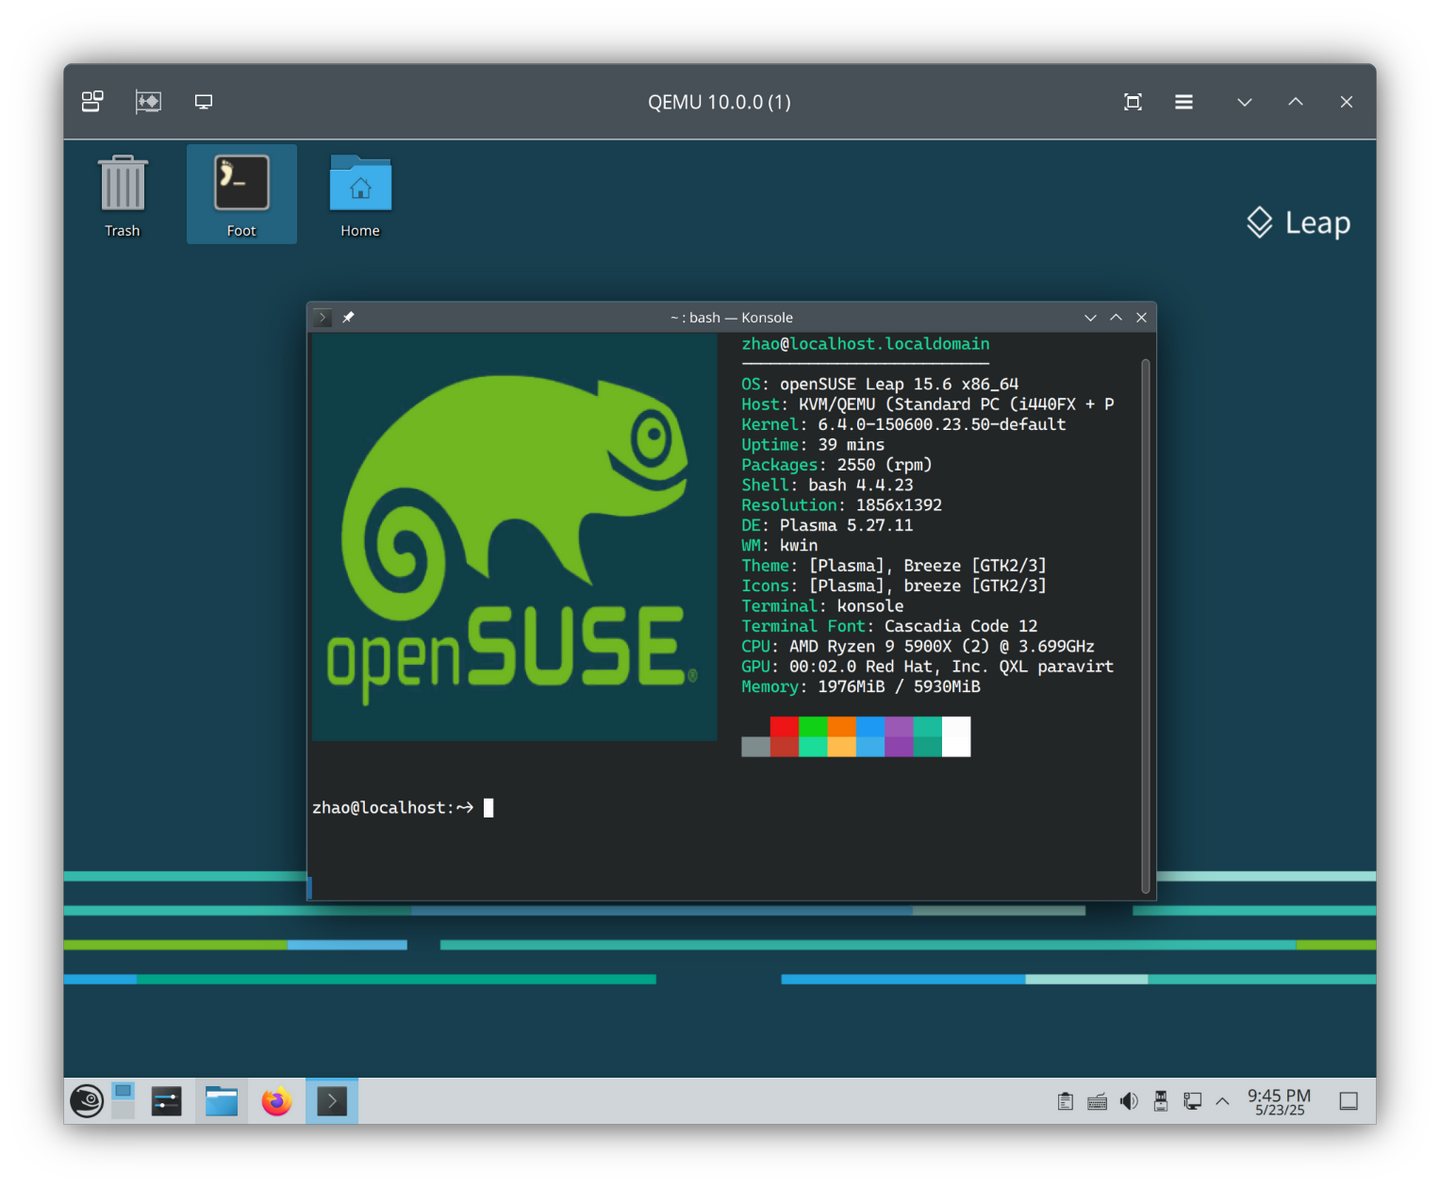Image resolution: width=1440 pixels, height=1188 pixels.
Task: Click the down chevron in QEMU titlebar
Action: 1245,101
